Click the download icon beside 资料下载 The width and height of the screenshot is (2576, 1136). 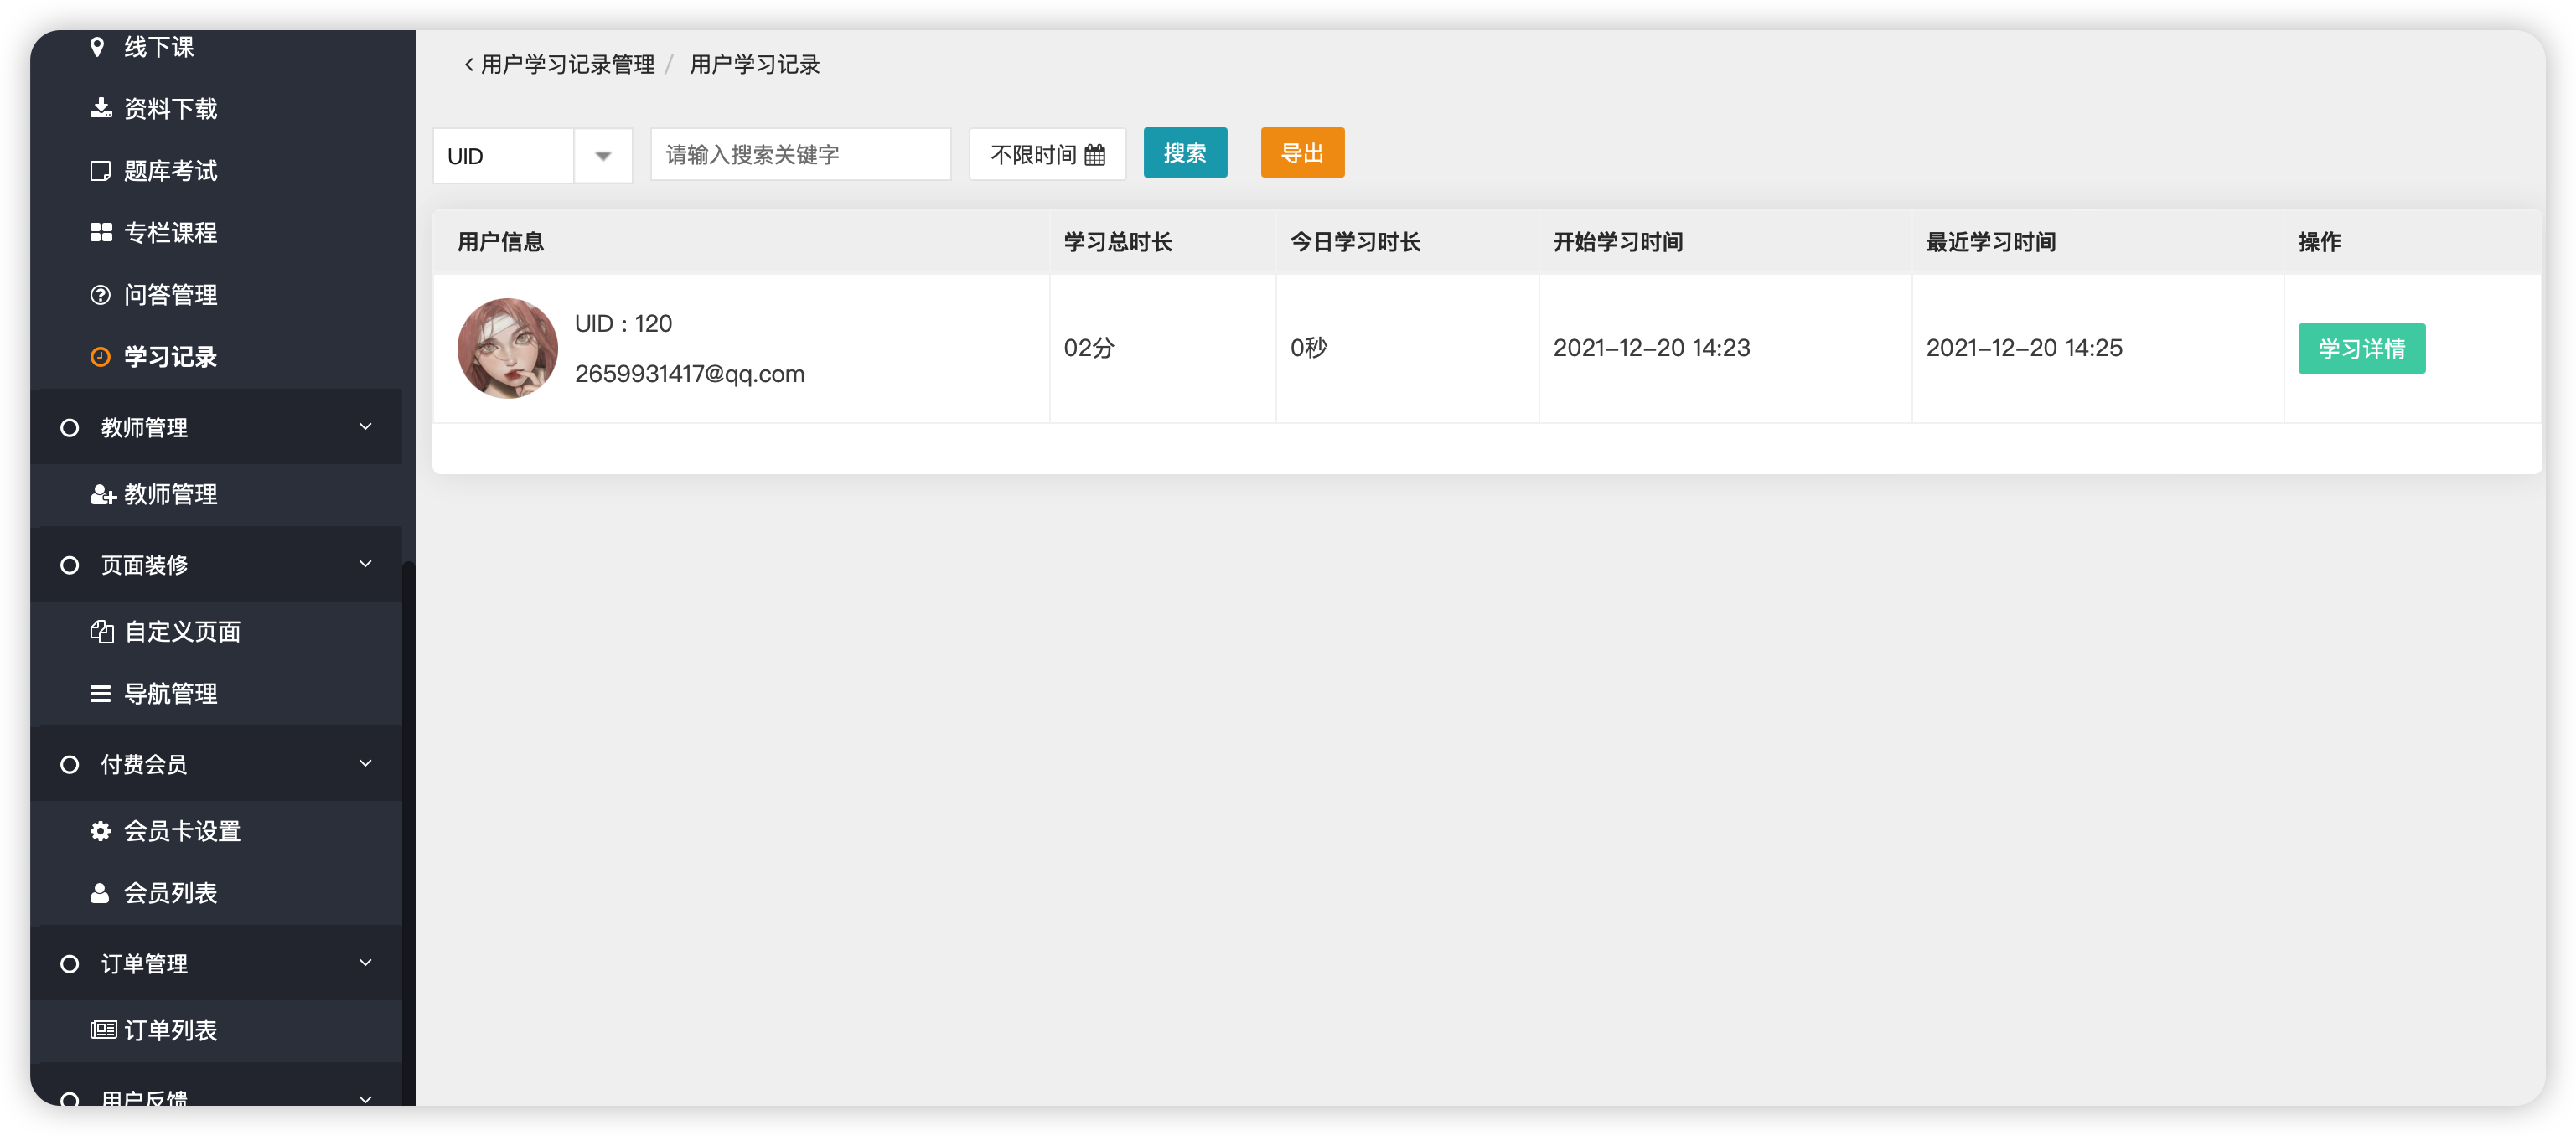click(100, 108)
